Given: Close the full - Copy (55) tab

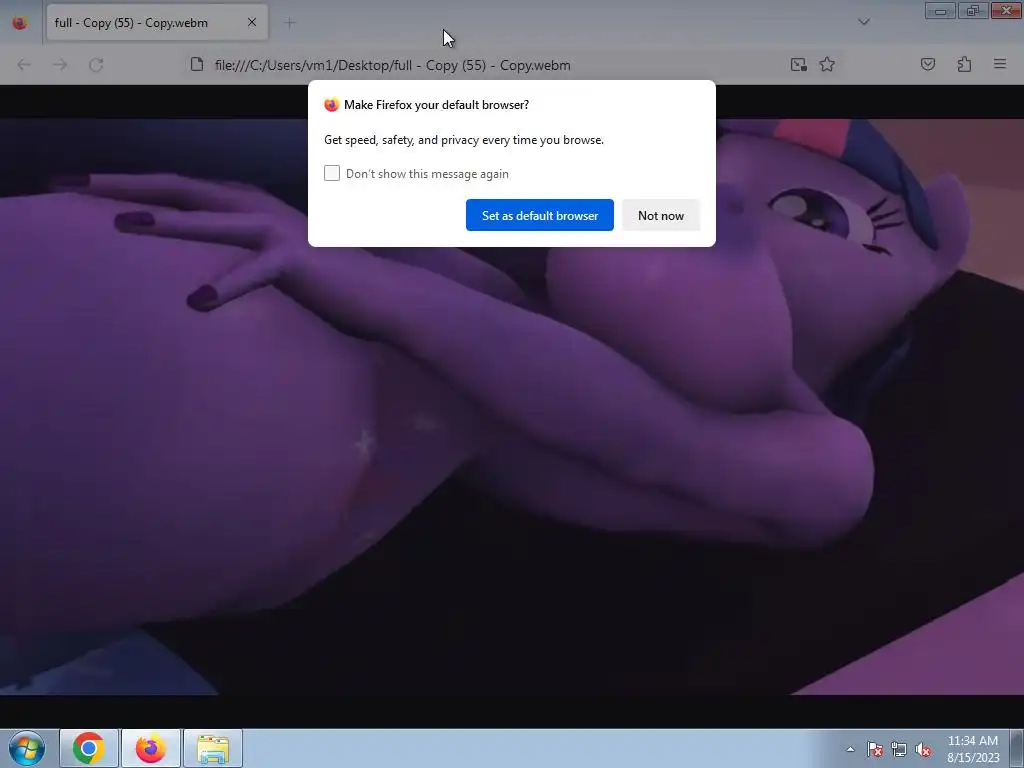Looking at the screenshot, I should pos(252,22).
